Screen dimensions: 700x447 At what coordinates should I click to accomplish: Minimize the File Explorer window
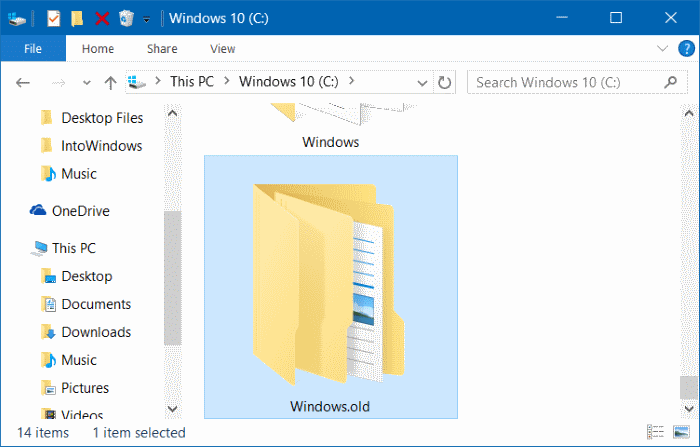pyautogui.click(x=562, y=18)
